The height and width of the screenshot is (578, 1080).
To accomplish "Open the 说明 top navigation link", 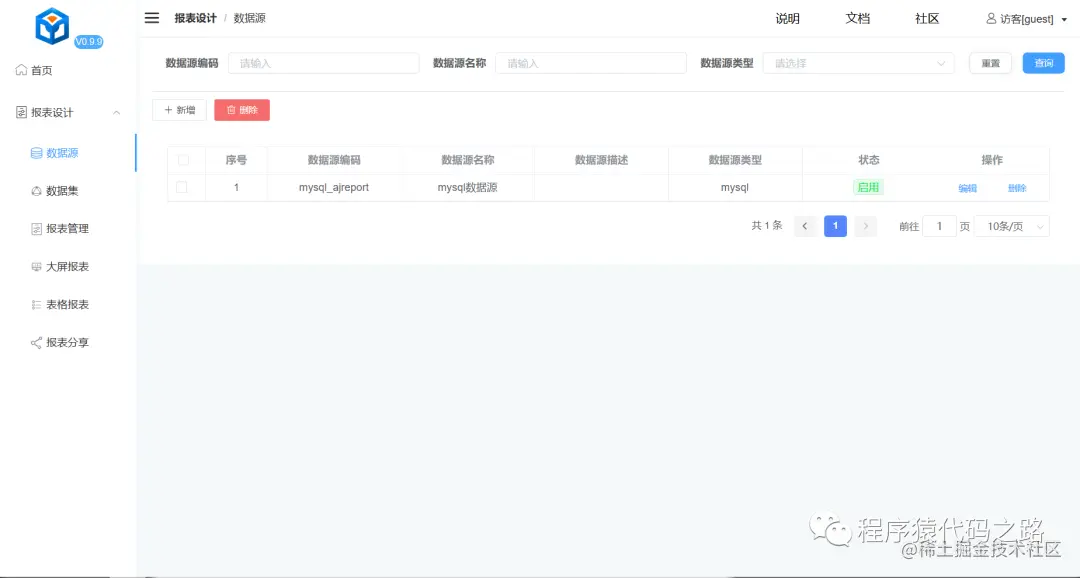I will click(787, 19).
